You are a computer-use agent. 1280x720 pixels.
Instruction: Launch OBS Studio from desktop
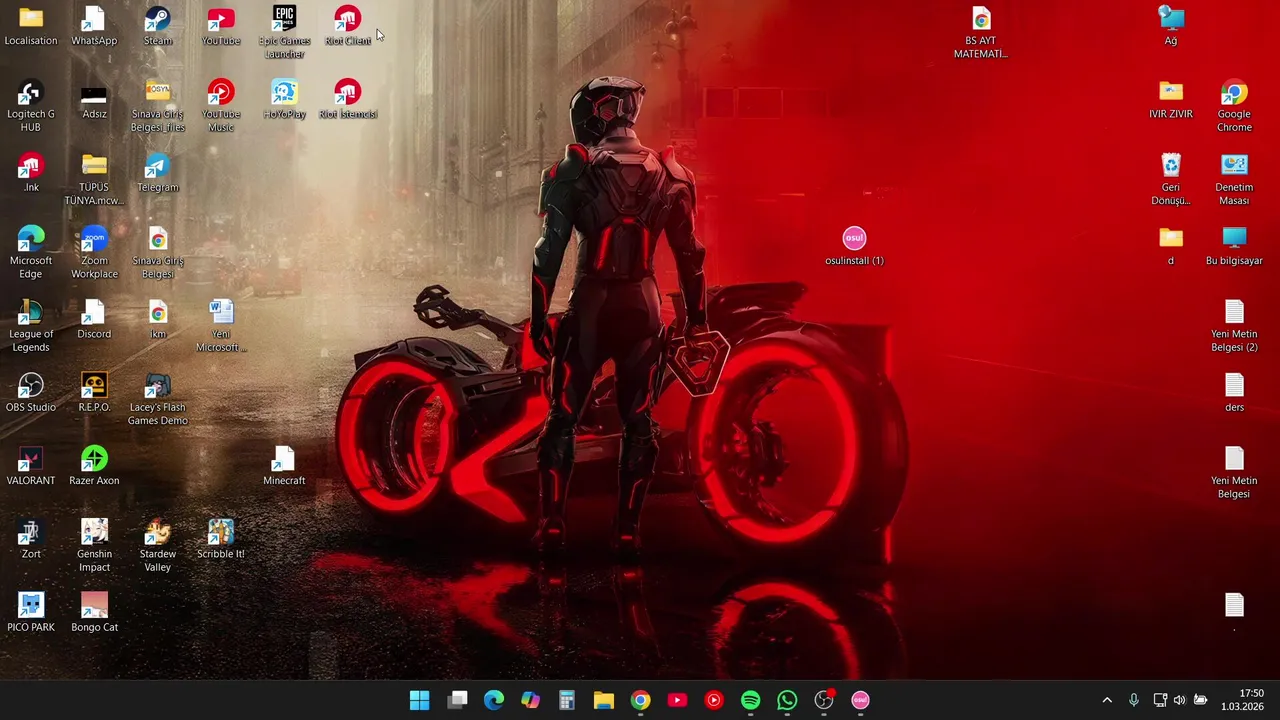tap(31, 393)
